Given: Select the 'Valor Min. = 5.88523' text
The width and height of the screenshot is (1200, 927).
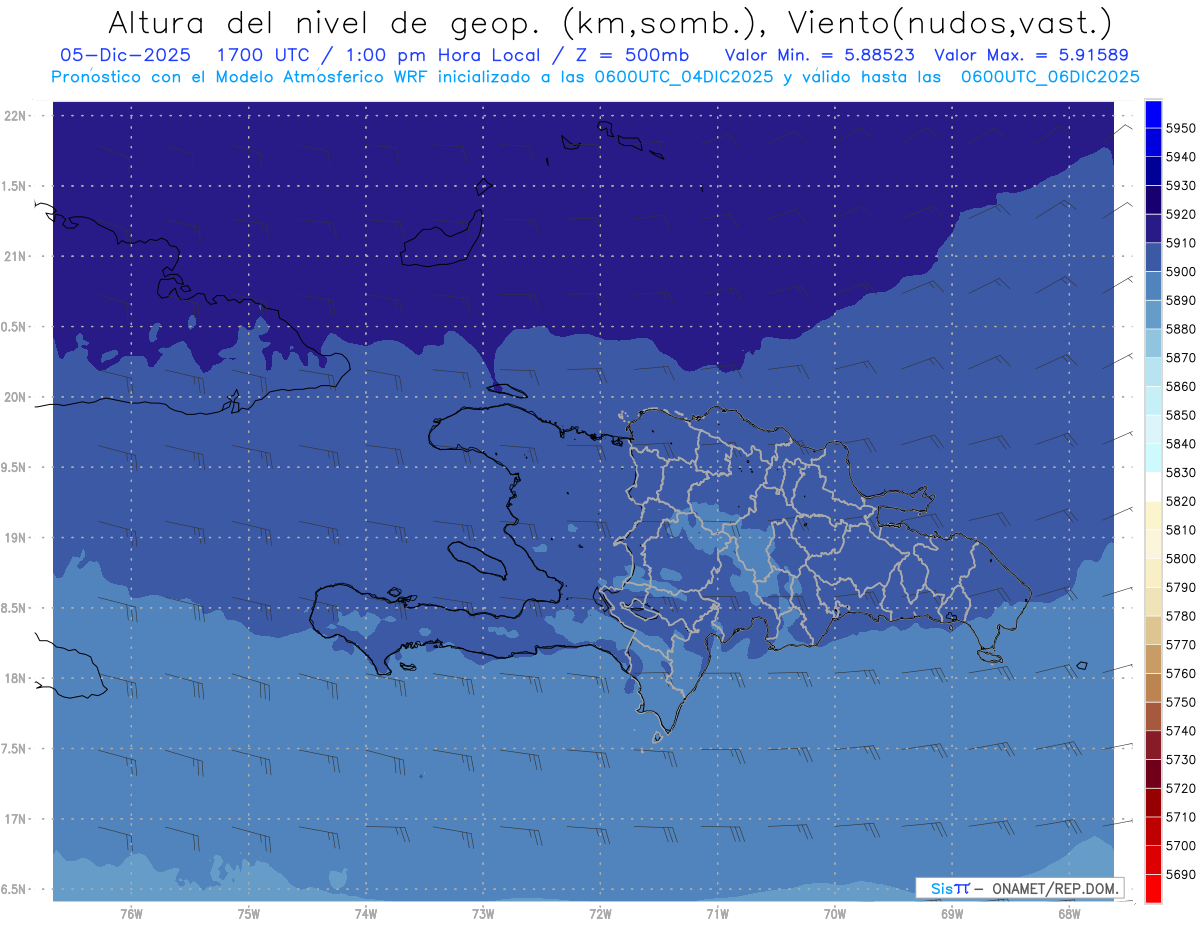Looking at the screenshot, I should 820,55.
